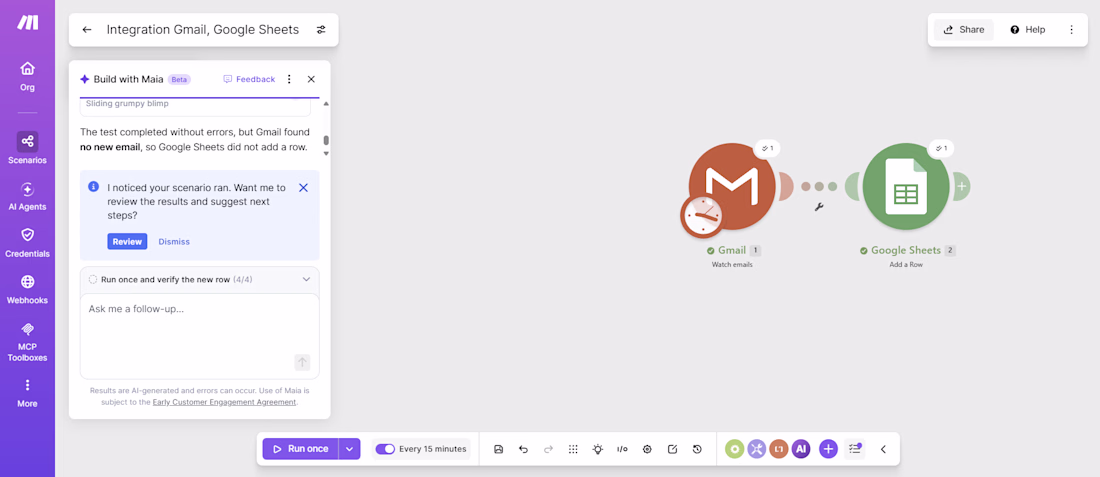Send Feedback about Maia
The width and height of the screenshot is (1100, 477).
pyautogui.click(x=249, y=79)
